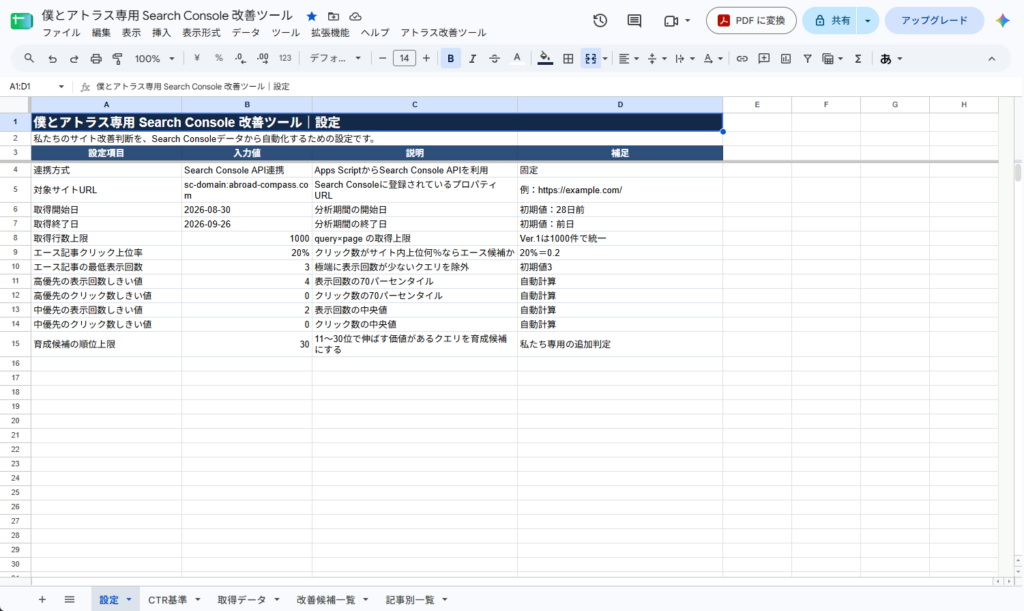Open the functions sigma menu
The height and width of the screenshot is (611, 1024).
click(x=858, y=59)
